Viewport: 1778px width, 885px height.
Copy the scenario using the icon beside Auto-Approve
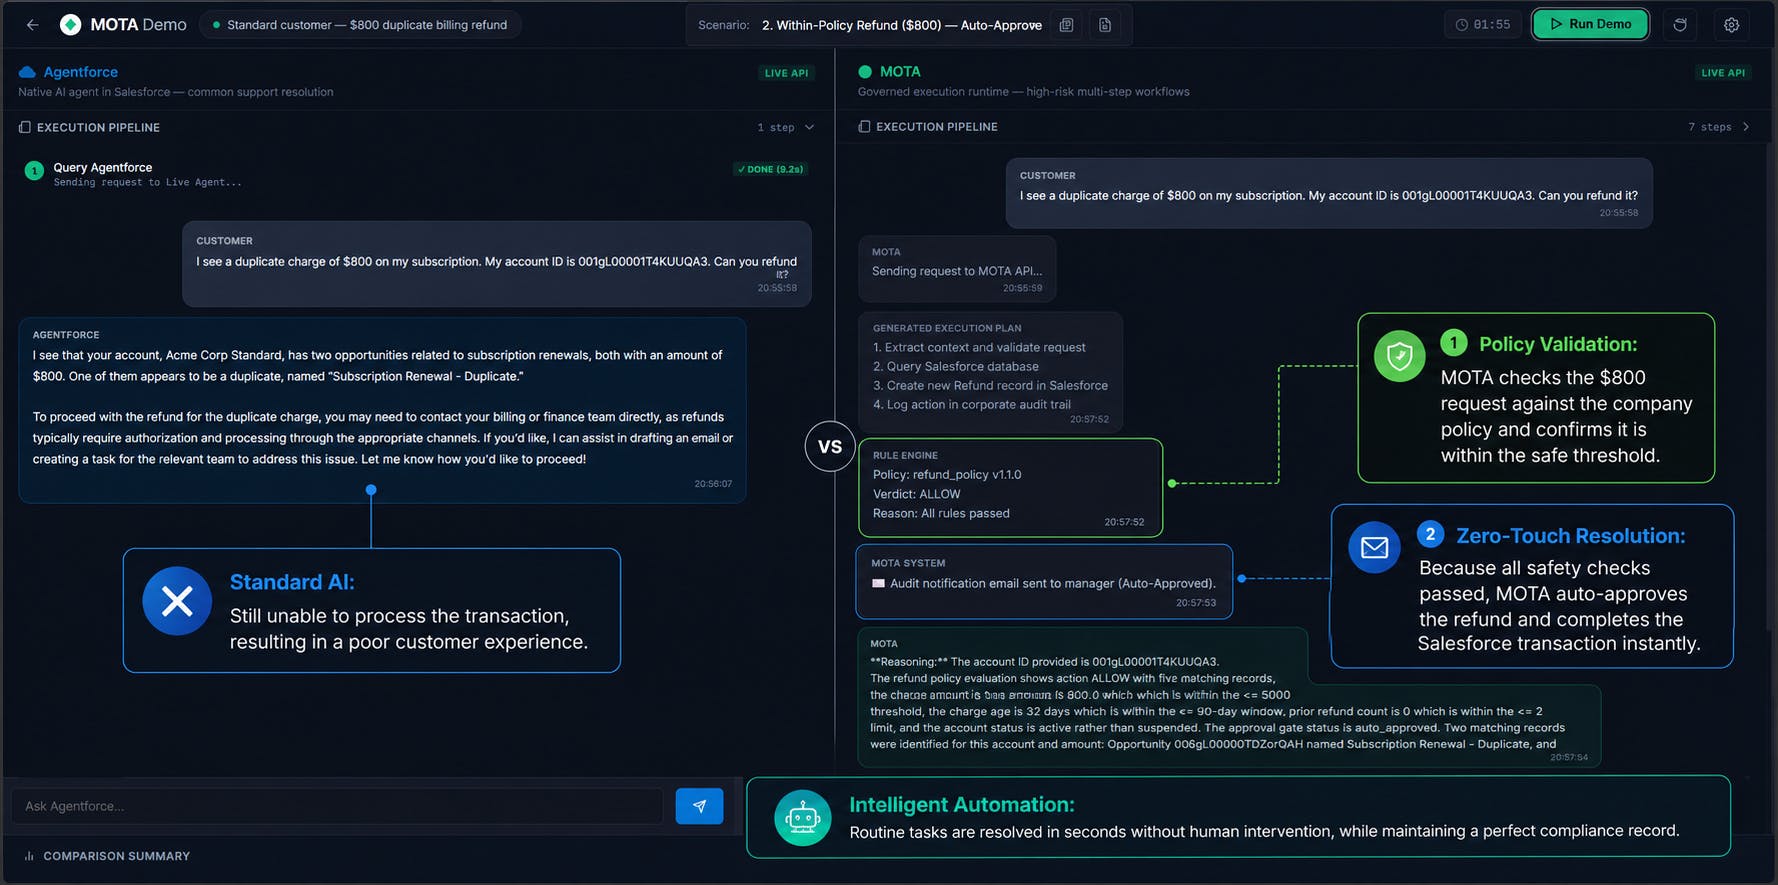(1067, 25)
